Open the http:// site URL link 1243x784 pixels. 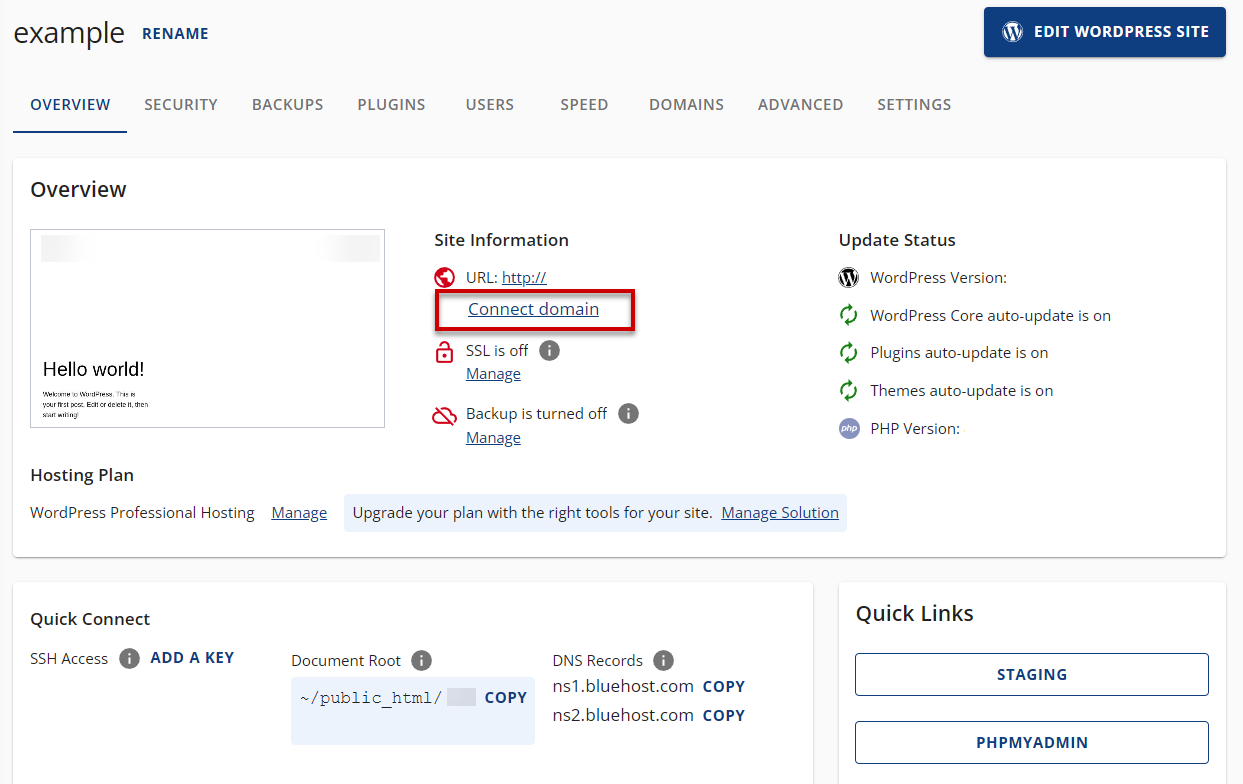(524, 278)
